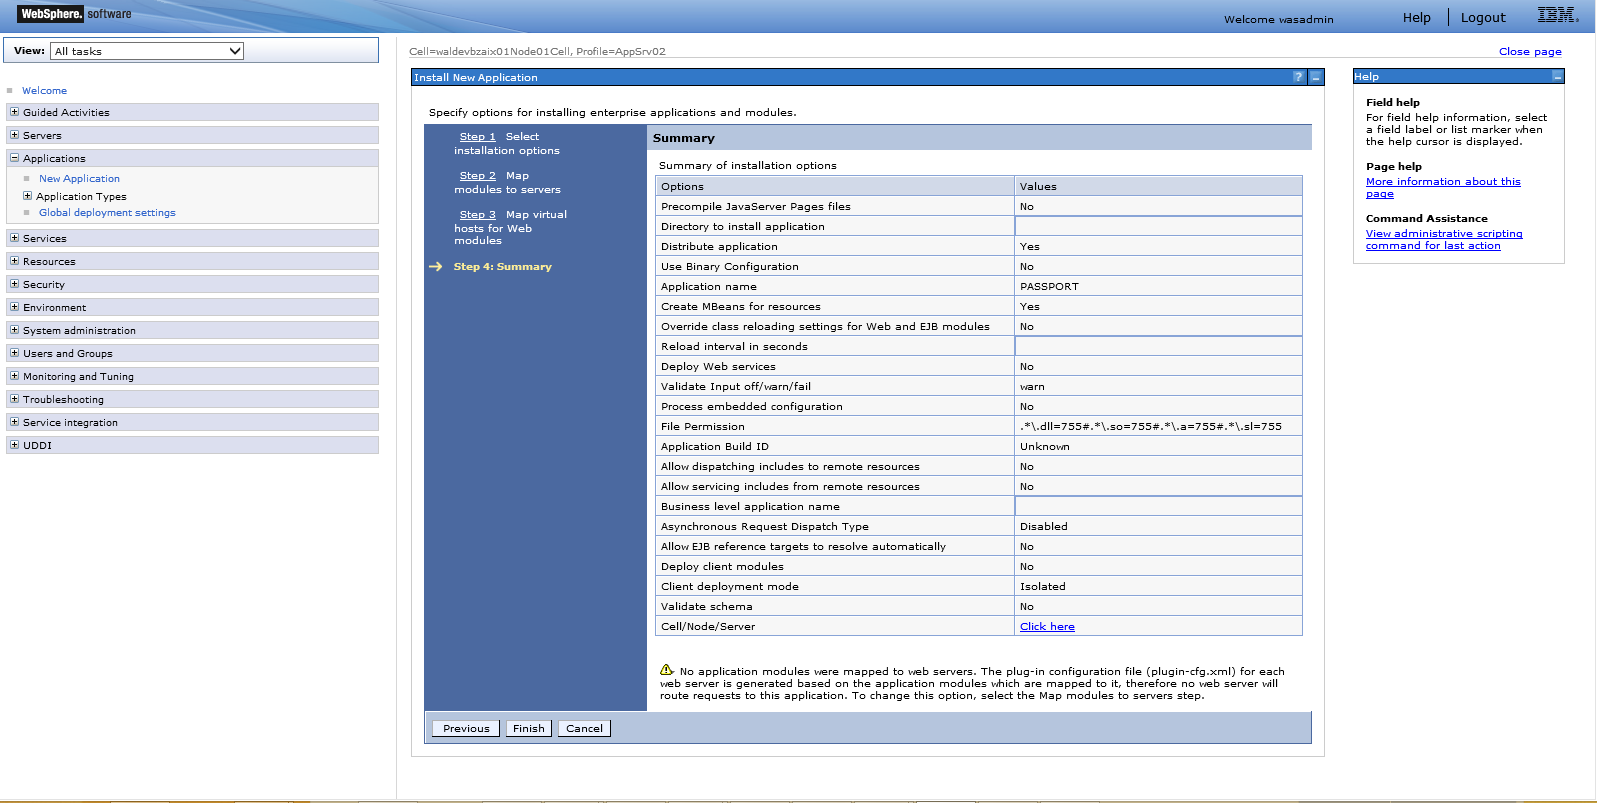This screenshot has width=1597, height=803.
Task: Expand the Environment section
Action: point(14,307)
